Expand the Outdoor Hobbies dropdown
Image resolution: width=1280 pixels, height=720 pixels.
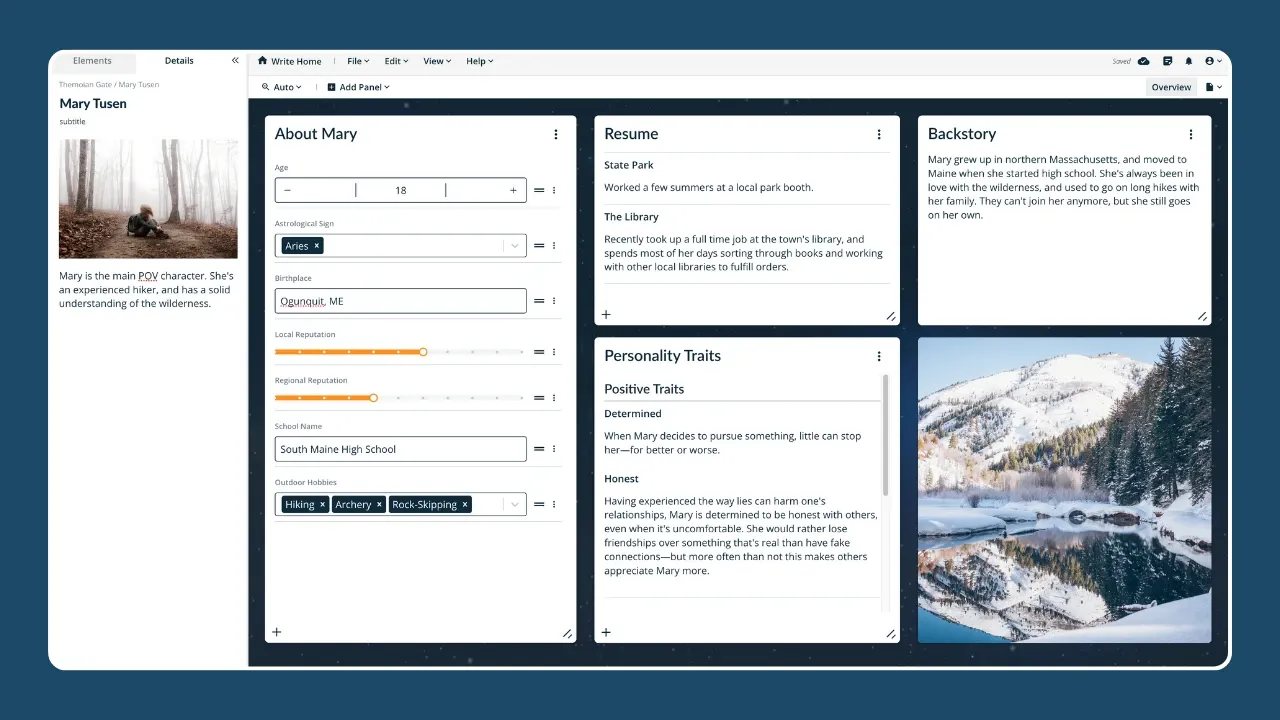click(x=514, y=505)
